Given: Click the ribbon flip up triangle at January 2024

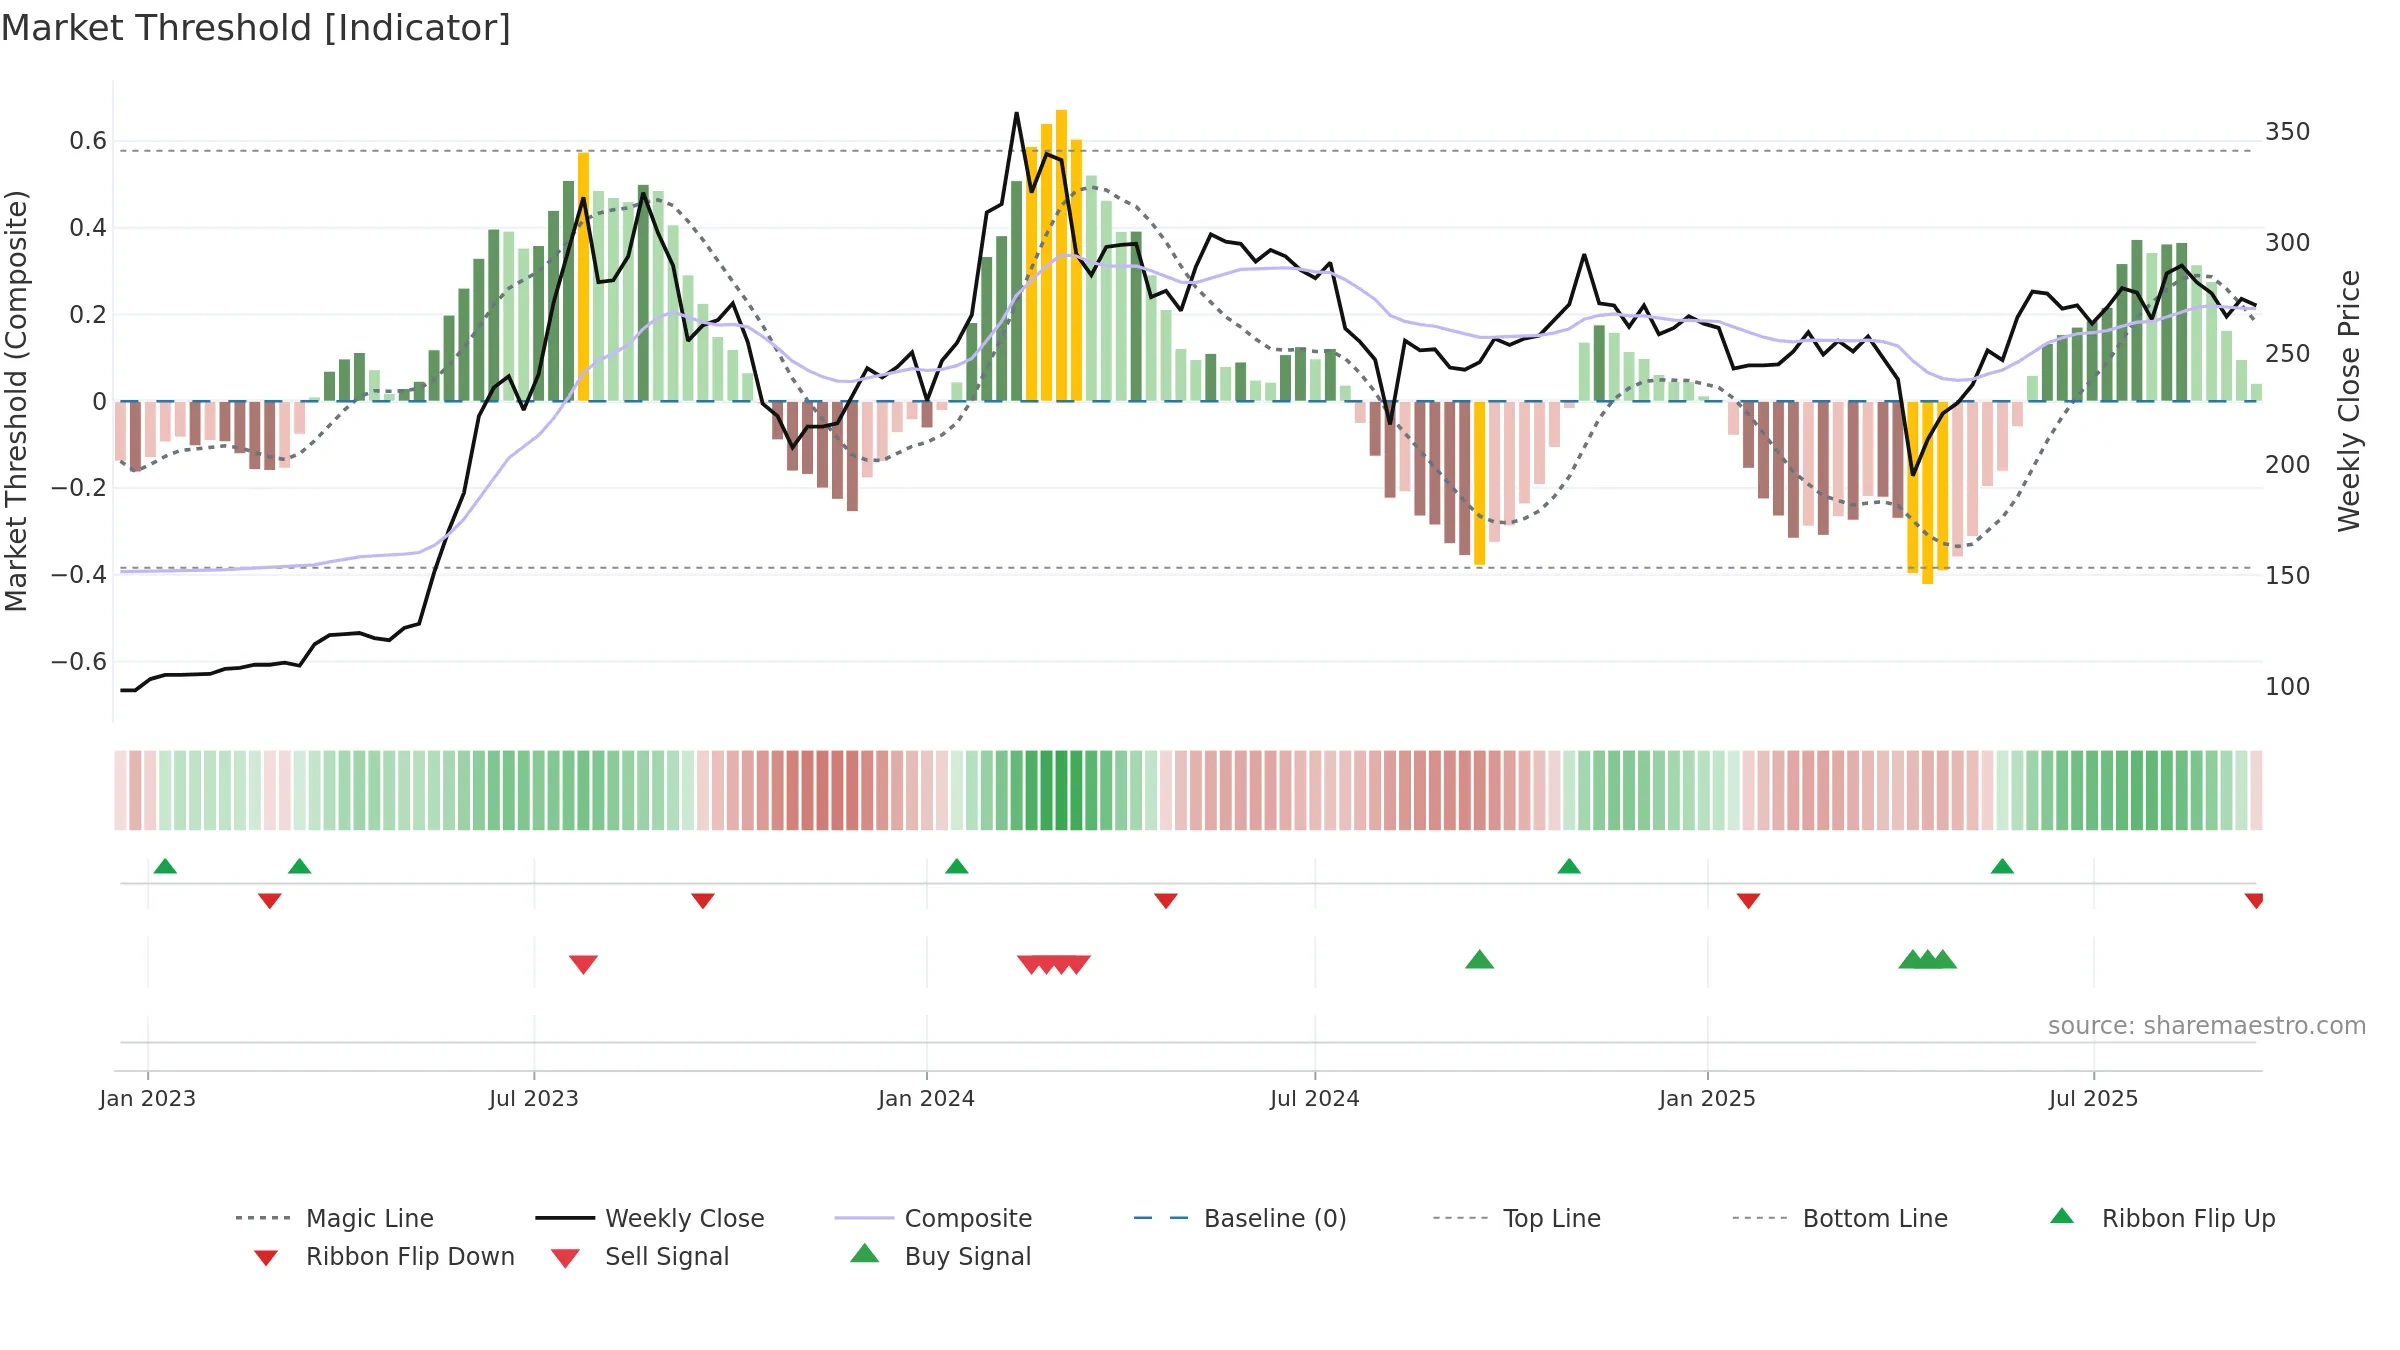Looking at the screenshot, I should 957,866.
